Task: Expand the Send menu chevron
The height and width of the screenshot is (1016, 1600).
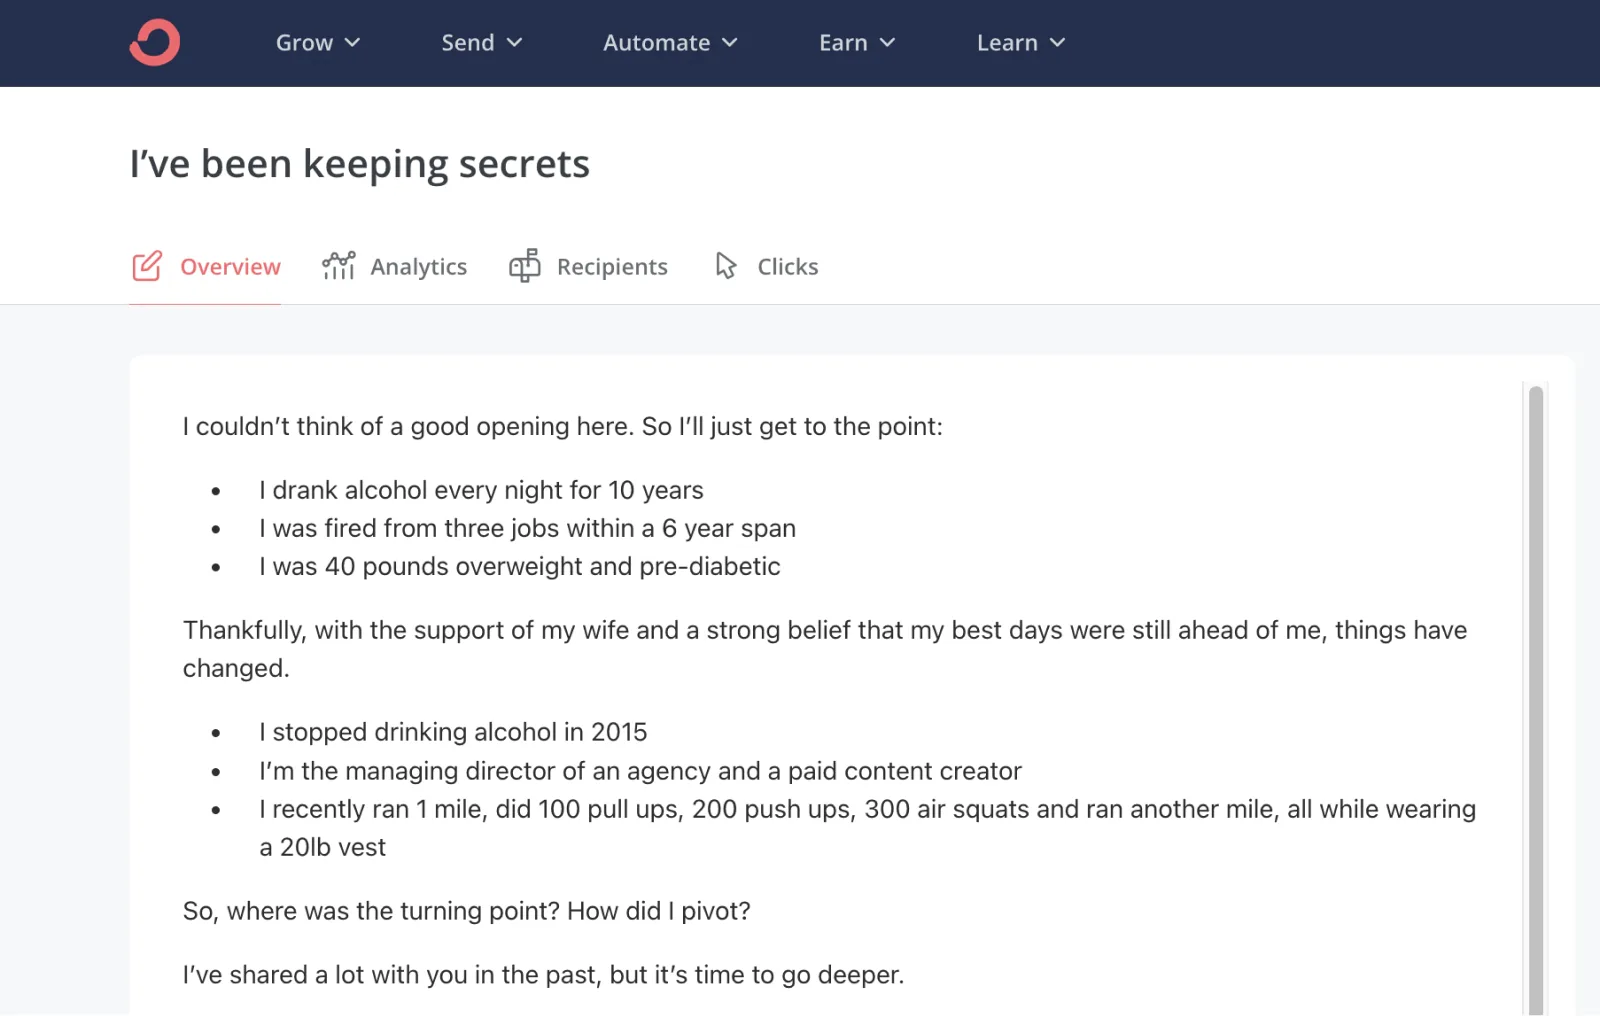Action: (515, 43)
